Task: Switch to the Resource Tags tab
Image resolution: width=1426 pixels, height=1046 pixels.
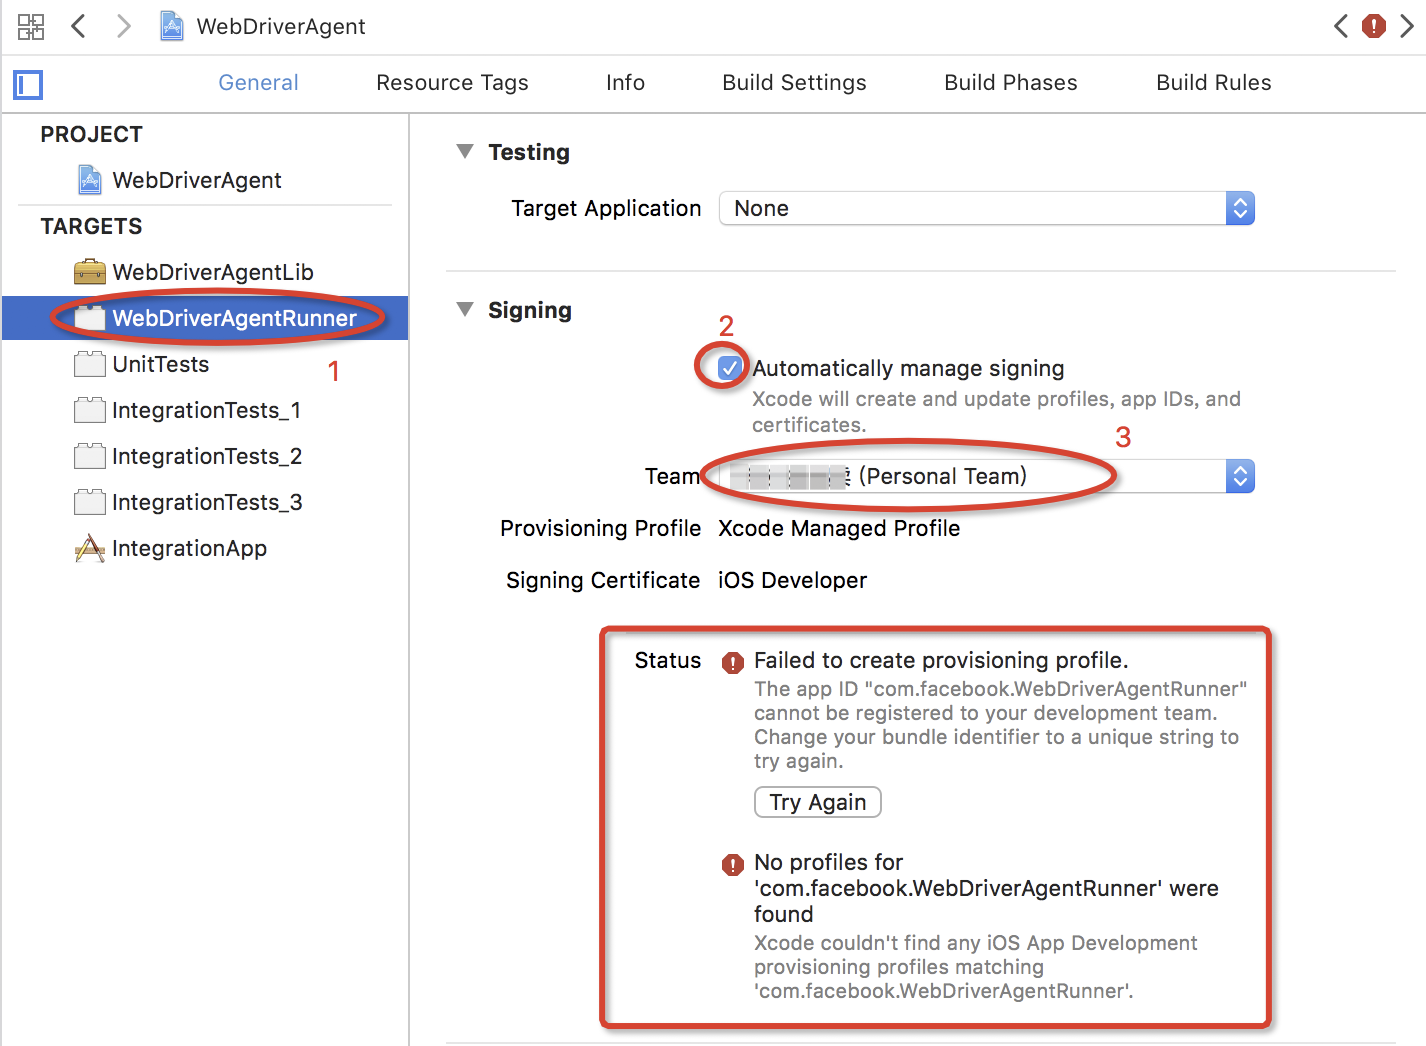Action: click(x=452, y=83)
